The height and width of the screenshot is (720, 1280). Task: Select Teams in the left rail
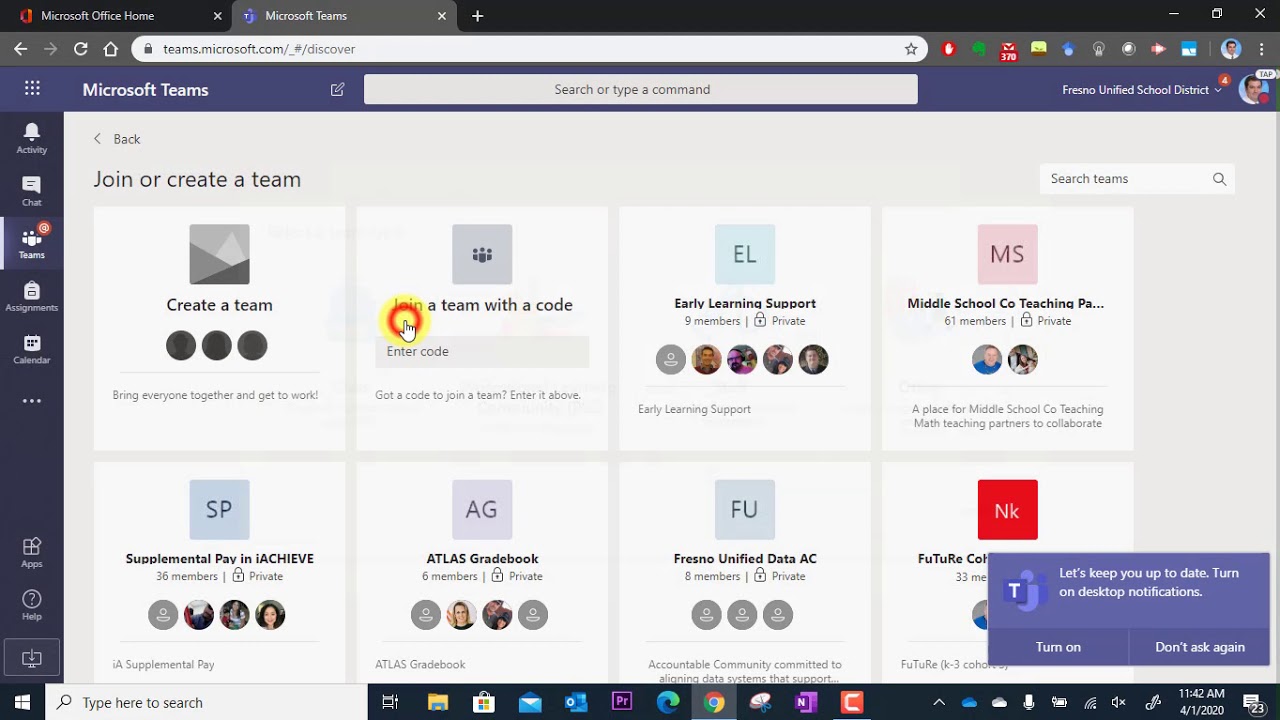[x=31, y=243]
